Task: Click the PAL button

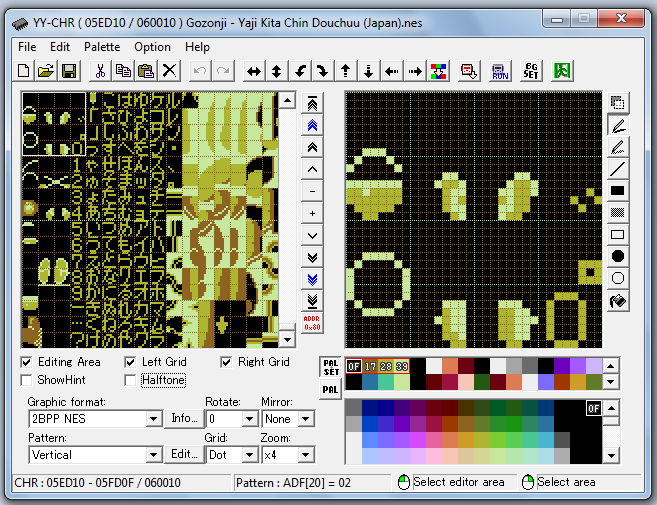Action: [331, 390]
